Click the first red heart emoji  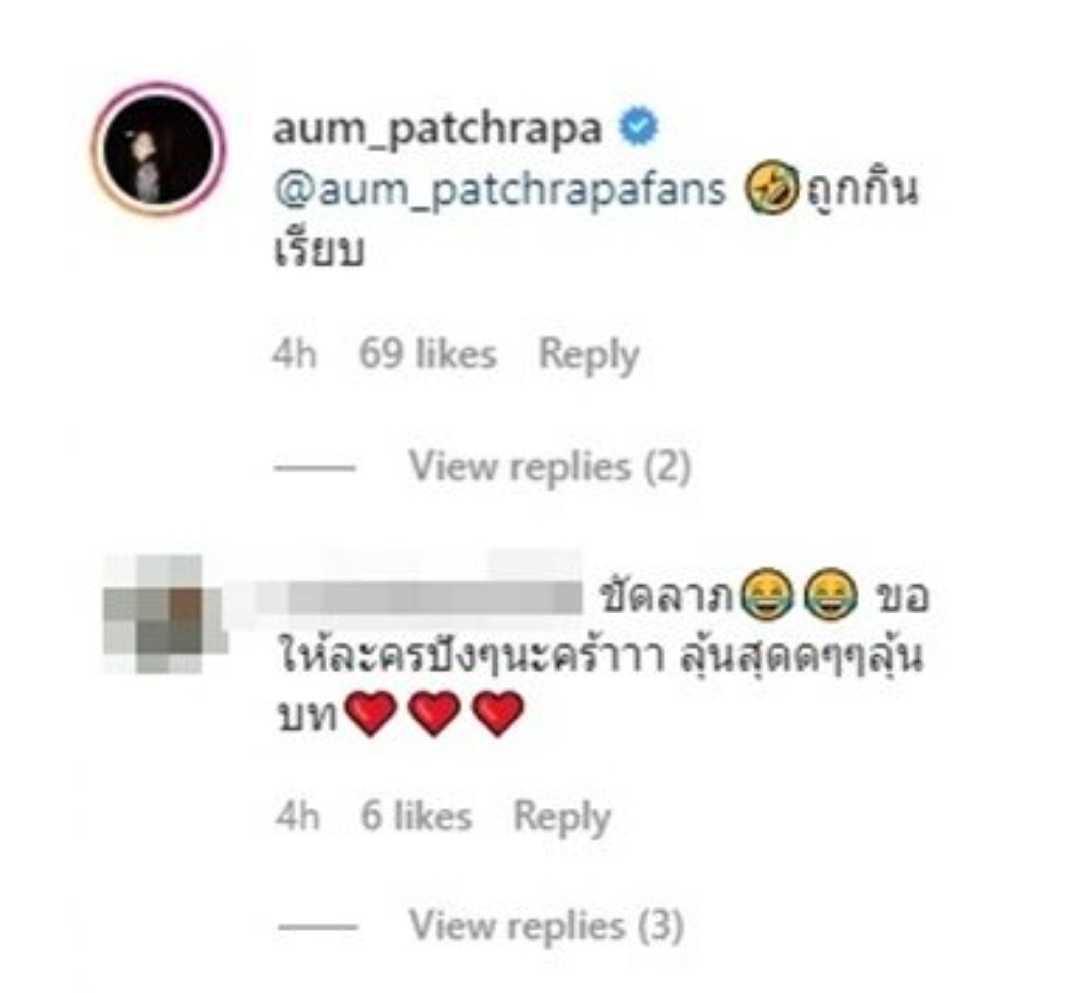(x=371, y=713)
